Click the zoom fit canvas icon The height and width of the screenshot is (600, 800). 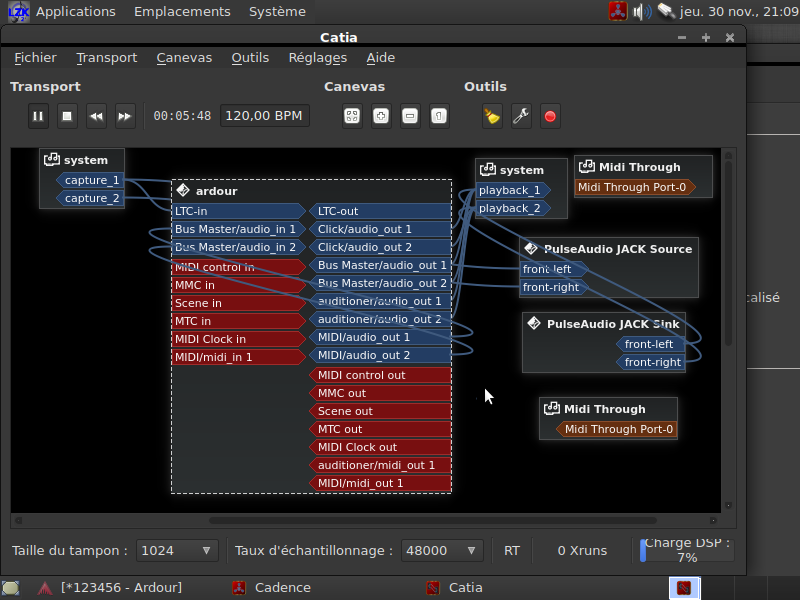click(352, 116)
